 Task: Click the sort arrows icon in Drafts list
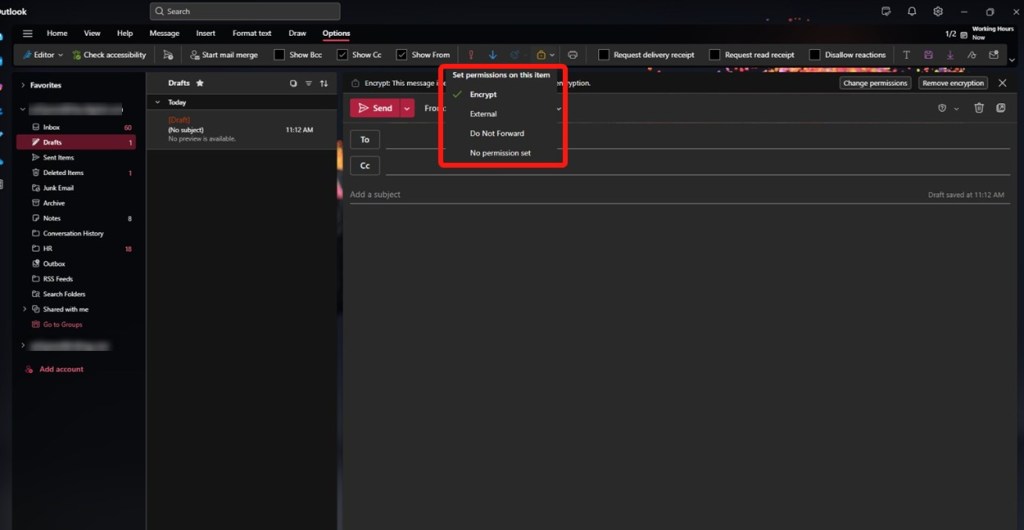click(x=324, y=83)
